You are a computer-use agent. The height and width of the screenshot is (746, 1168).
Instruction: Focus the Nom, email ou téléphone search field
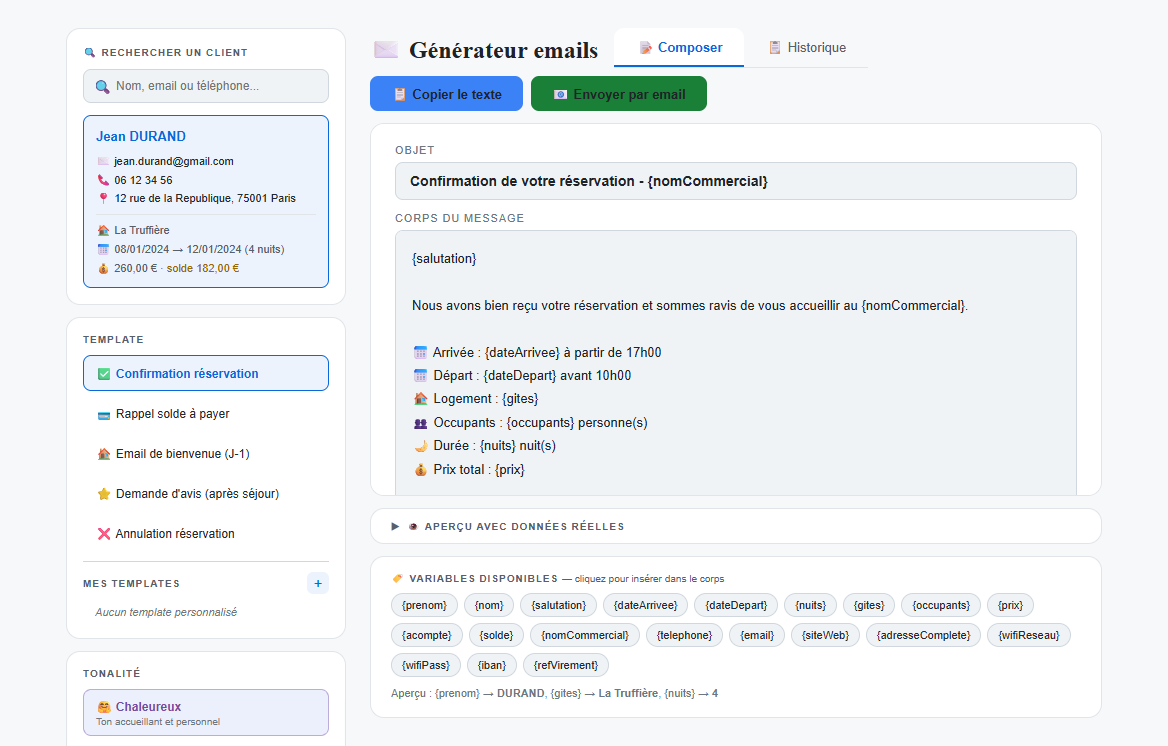[x=206, y=86]
